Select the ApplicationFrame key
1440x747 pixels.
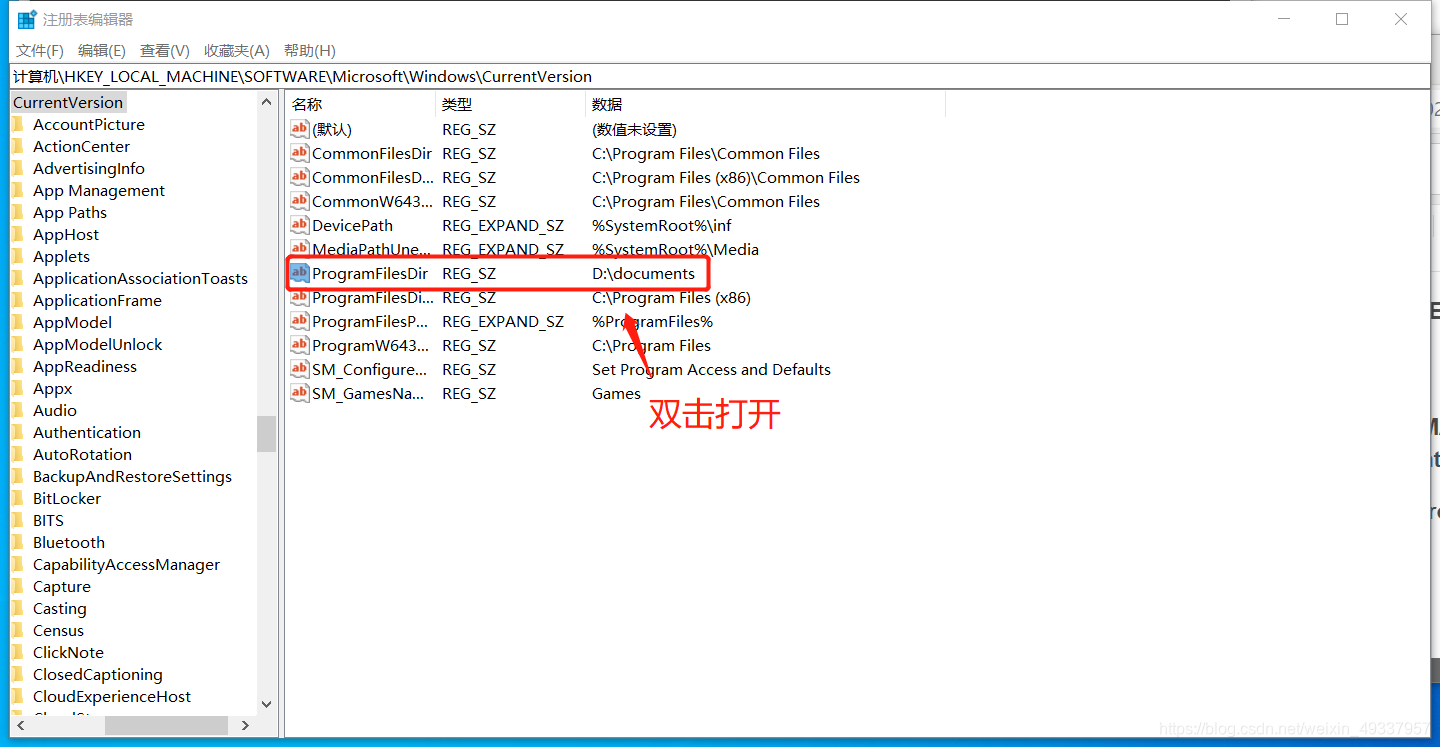pos(97,301)
